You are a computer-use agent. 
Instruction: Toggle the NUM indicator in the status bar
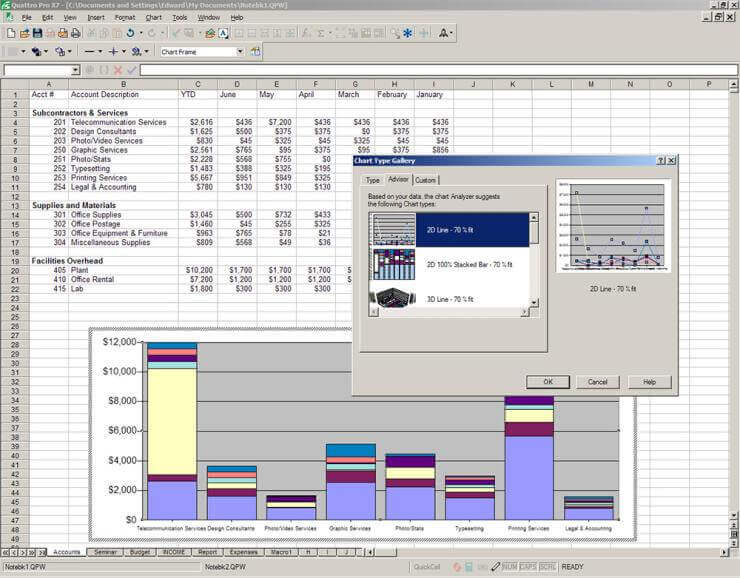[x=510, y=567]
